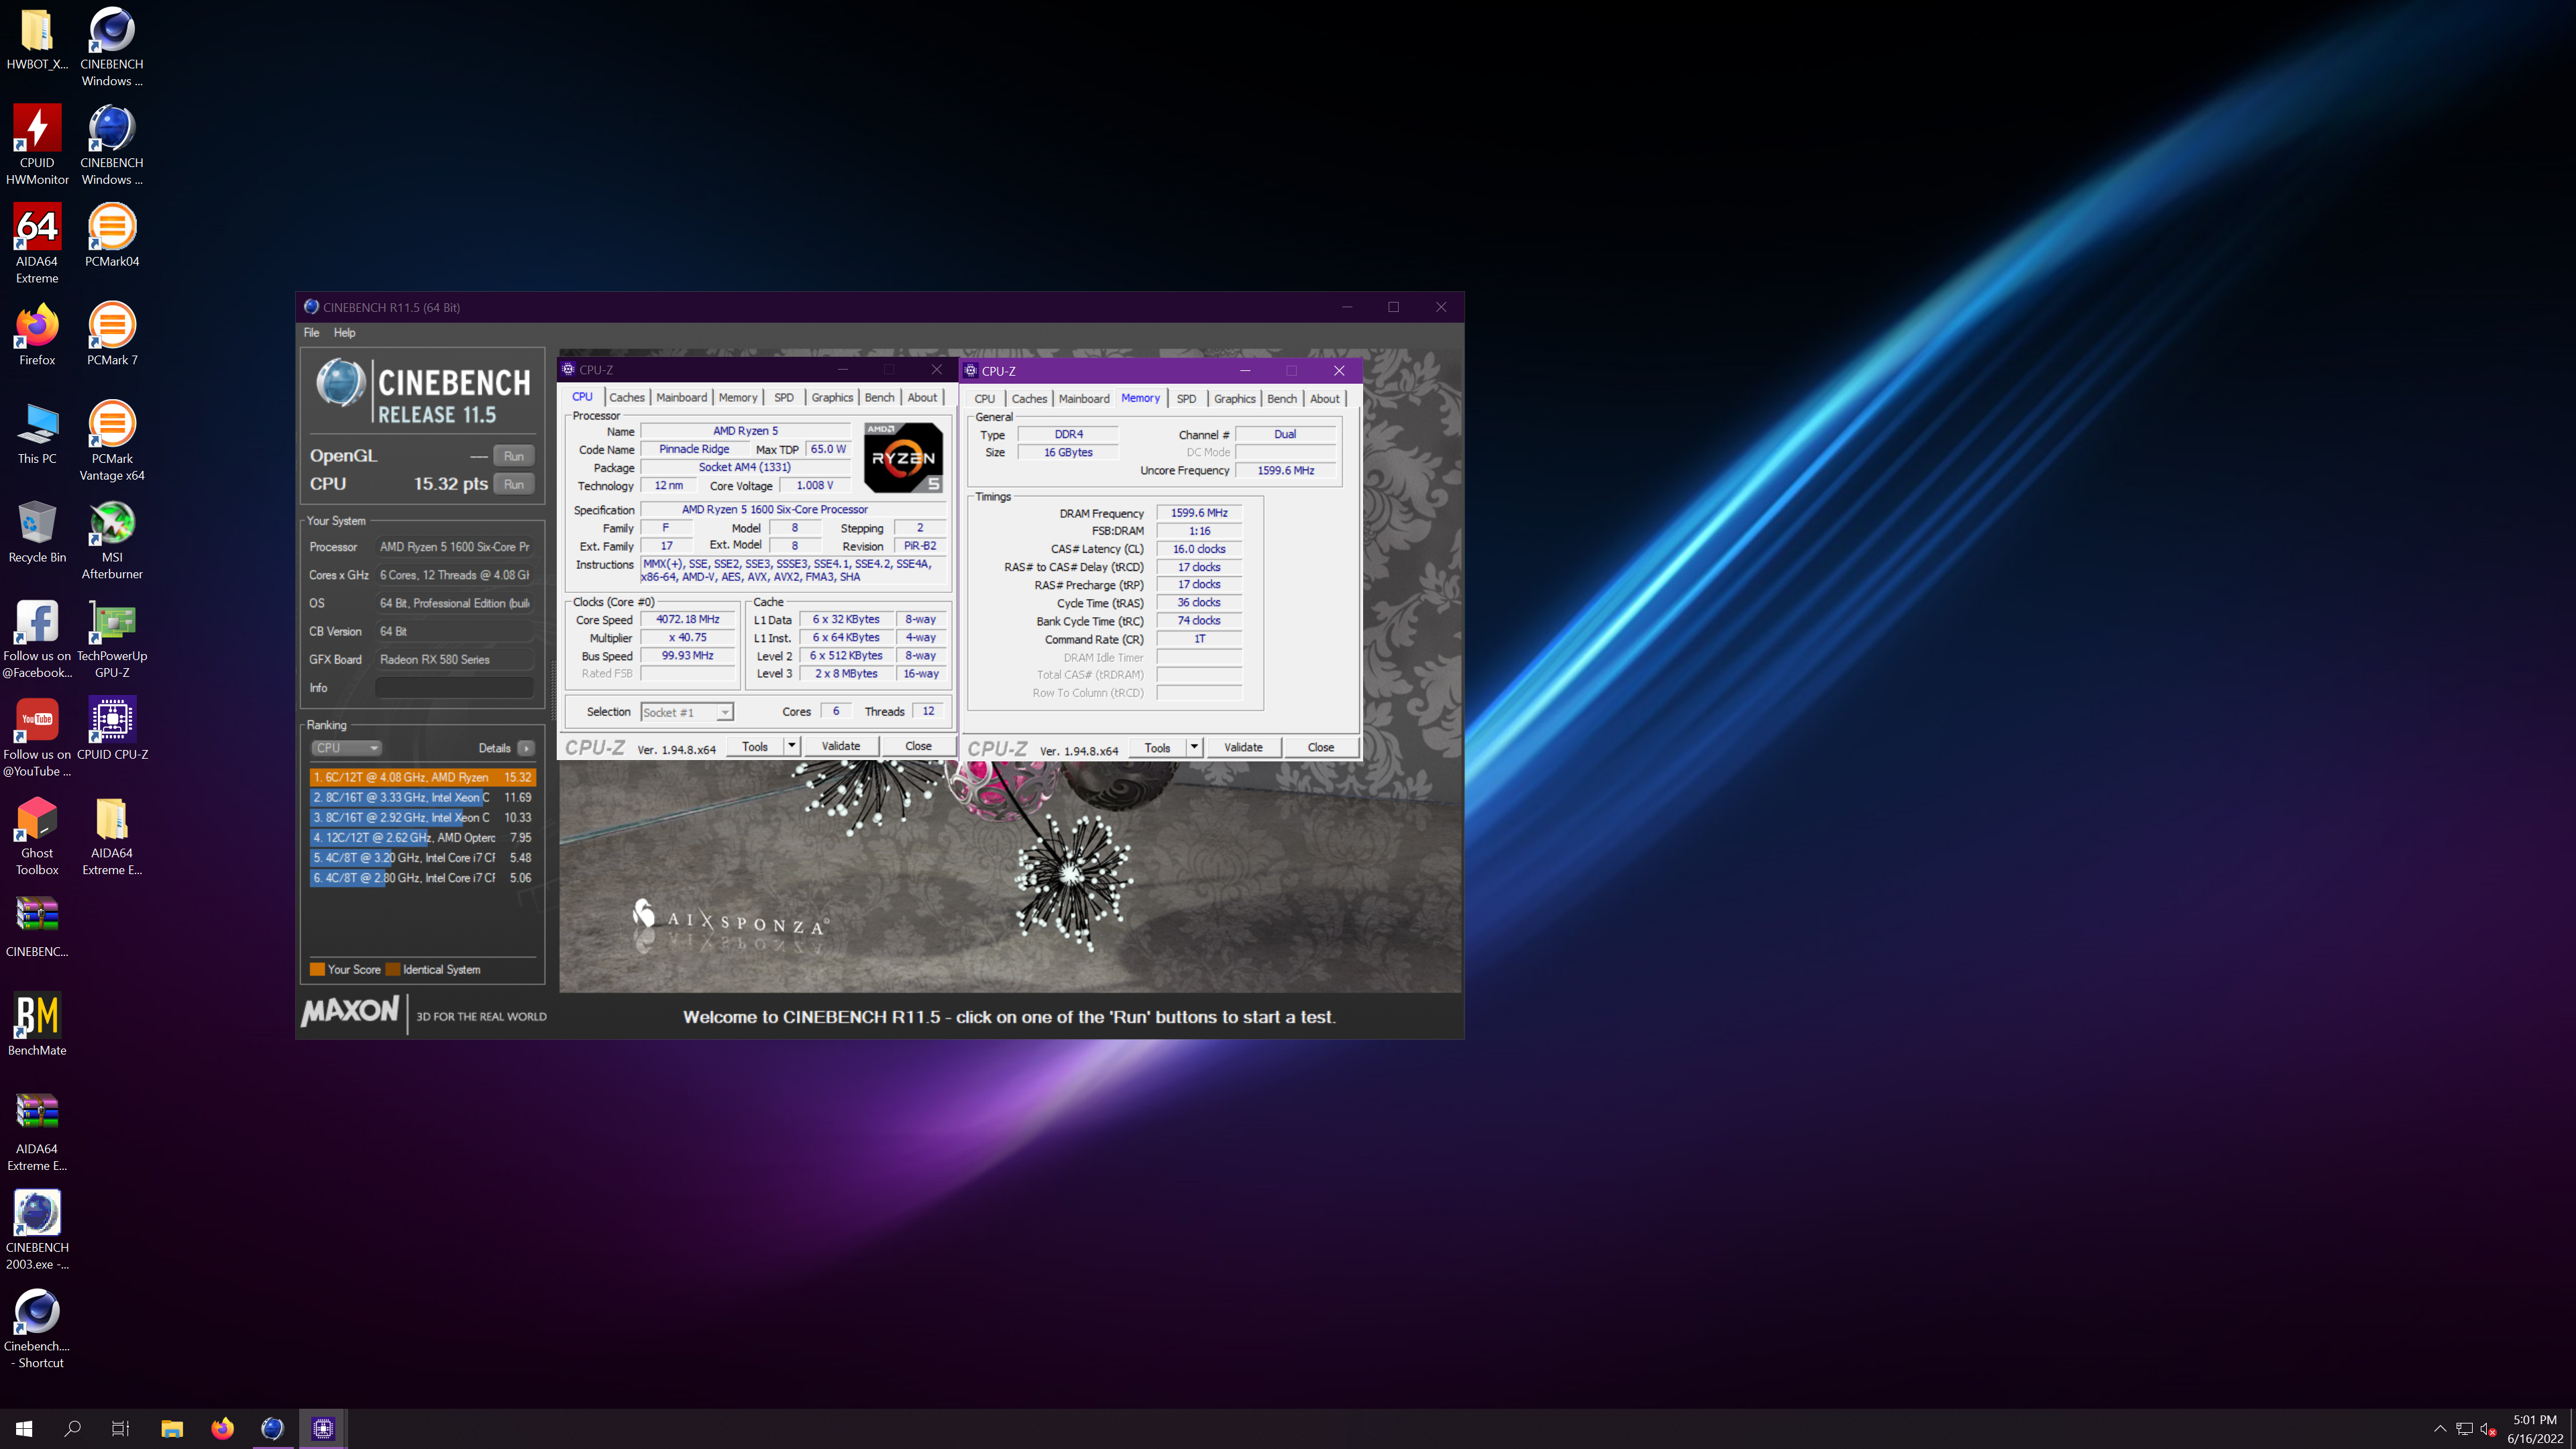Viewport: 2576px width, 1449px height.
Task: Open Follow us on Facebook shortcut
Action: [37, 638]
